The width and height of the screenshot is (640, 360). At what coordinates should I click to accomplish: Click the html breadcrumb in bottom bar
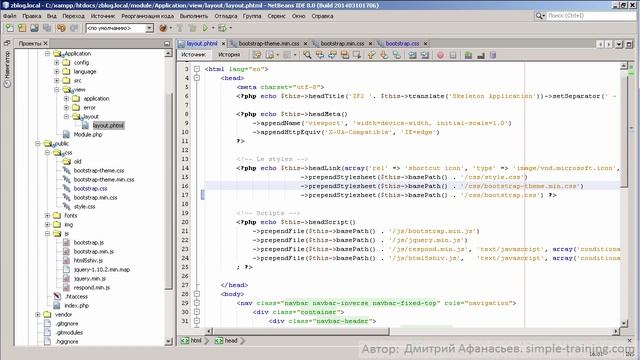(191, 340)
